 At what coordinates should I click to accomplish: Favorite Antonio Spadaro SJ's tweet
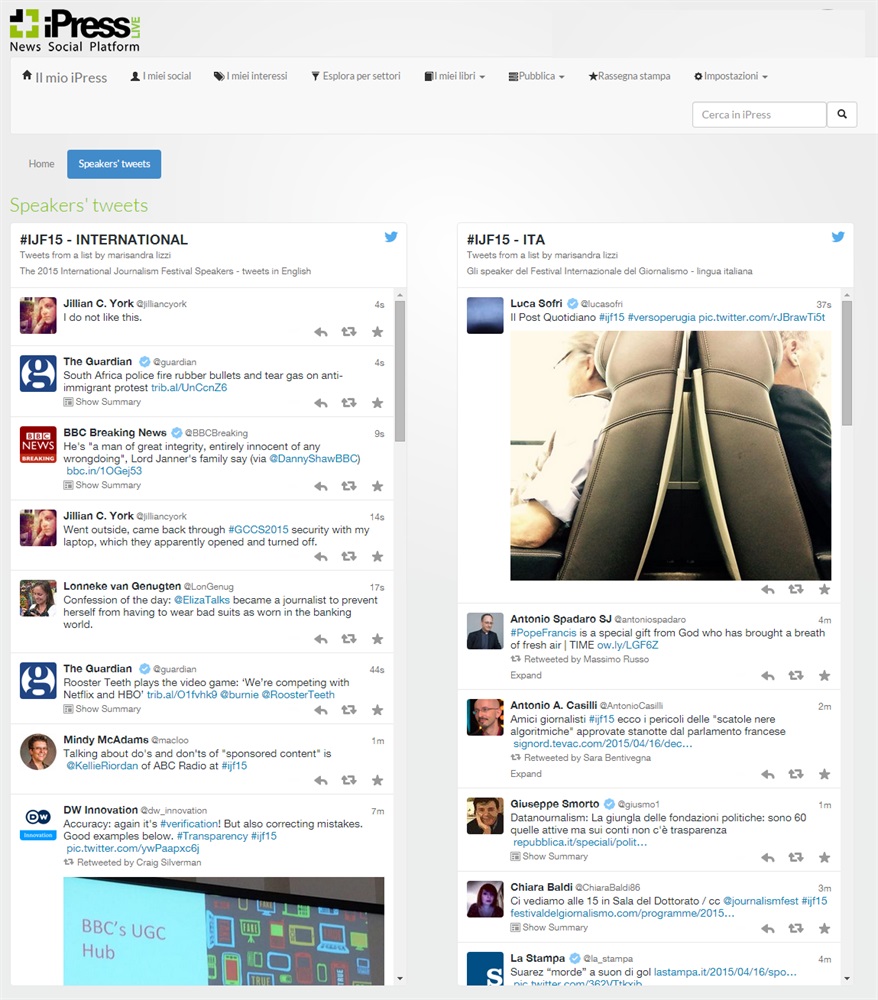click(824, 675)
